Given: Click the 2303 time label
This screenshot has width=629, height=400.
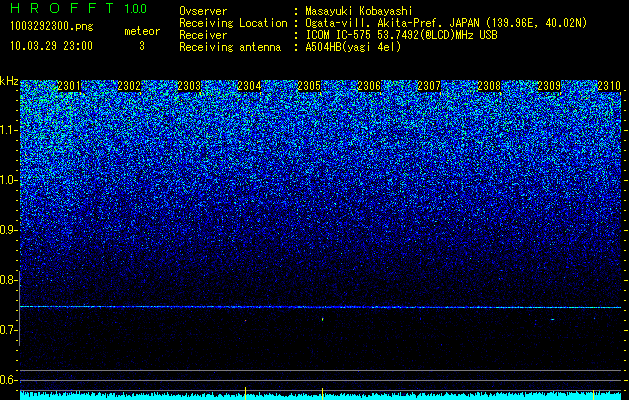Looking at the screenshot, I should coord(189,86).
